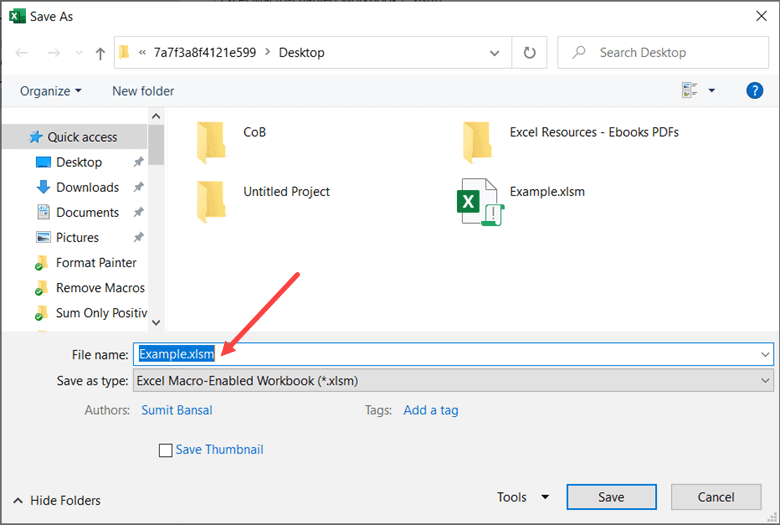The height and width of the screenshot is (525, 780).
Task: Open the Save as type dropdown
Action: pyautogui.click(x=453, y=381)
